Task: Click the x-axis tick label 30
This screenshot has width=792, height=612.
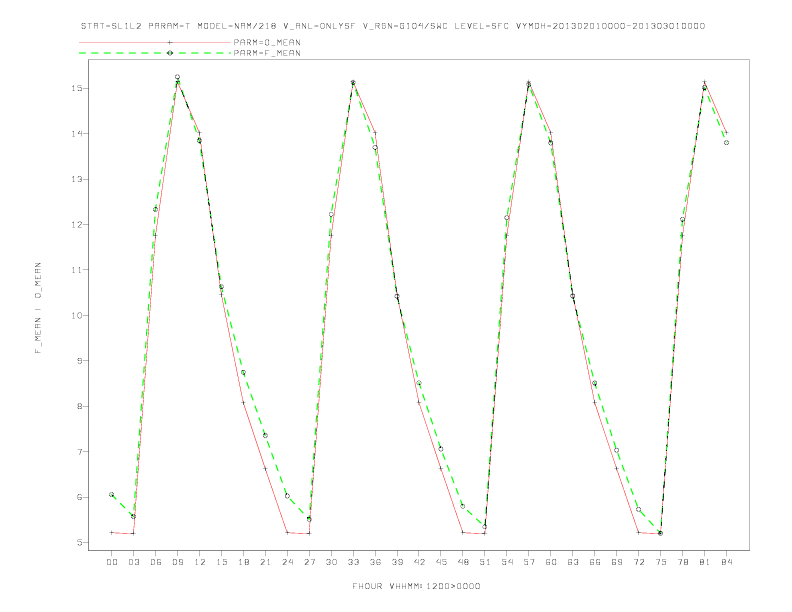Action: coord(331,562)
